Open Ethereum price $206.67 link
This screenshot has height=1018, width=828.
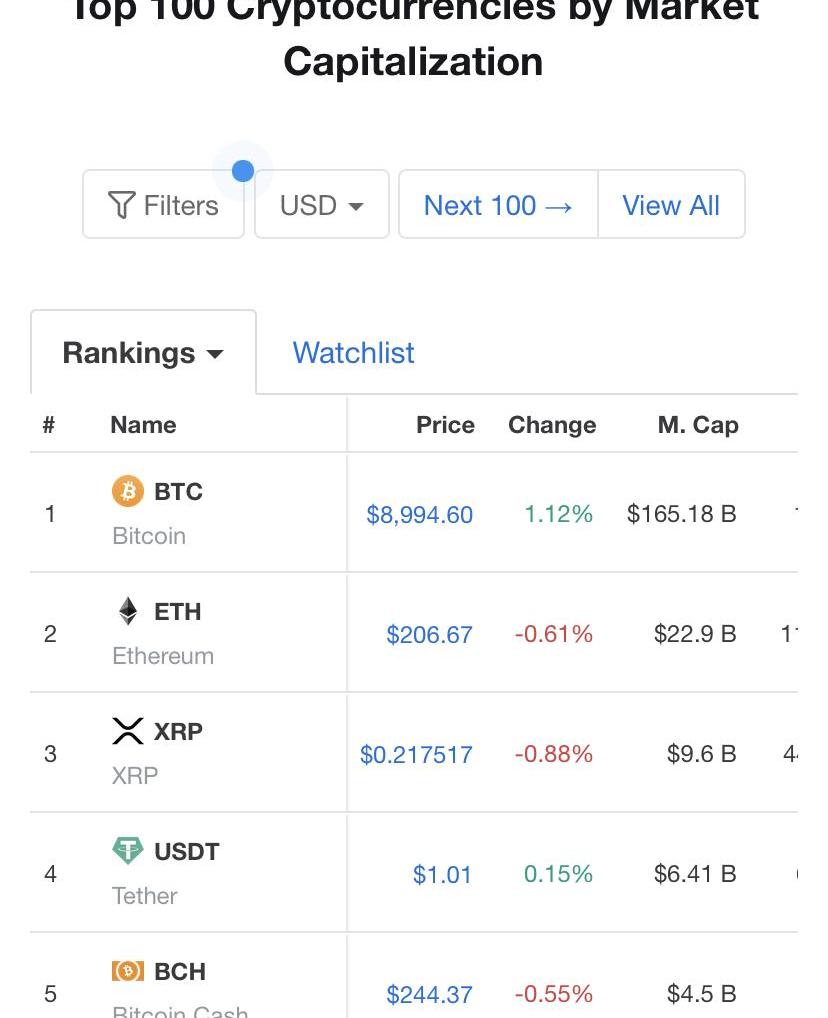pyautogui.click(x=429, y=634)
